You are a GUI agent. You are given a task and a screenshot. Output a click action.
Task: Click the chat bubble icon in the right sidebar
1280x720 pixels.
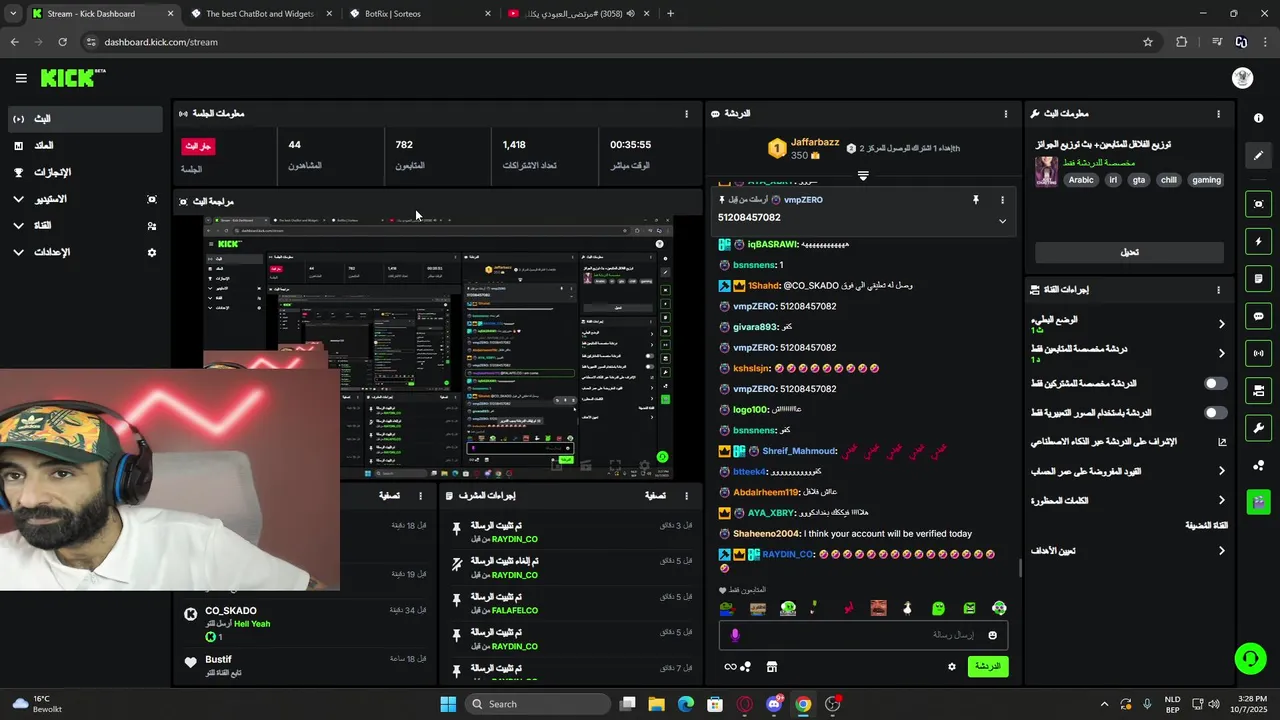[1258, 316]
